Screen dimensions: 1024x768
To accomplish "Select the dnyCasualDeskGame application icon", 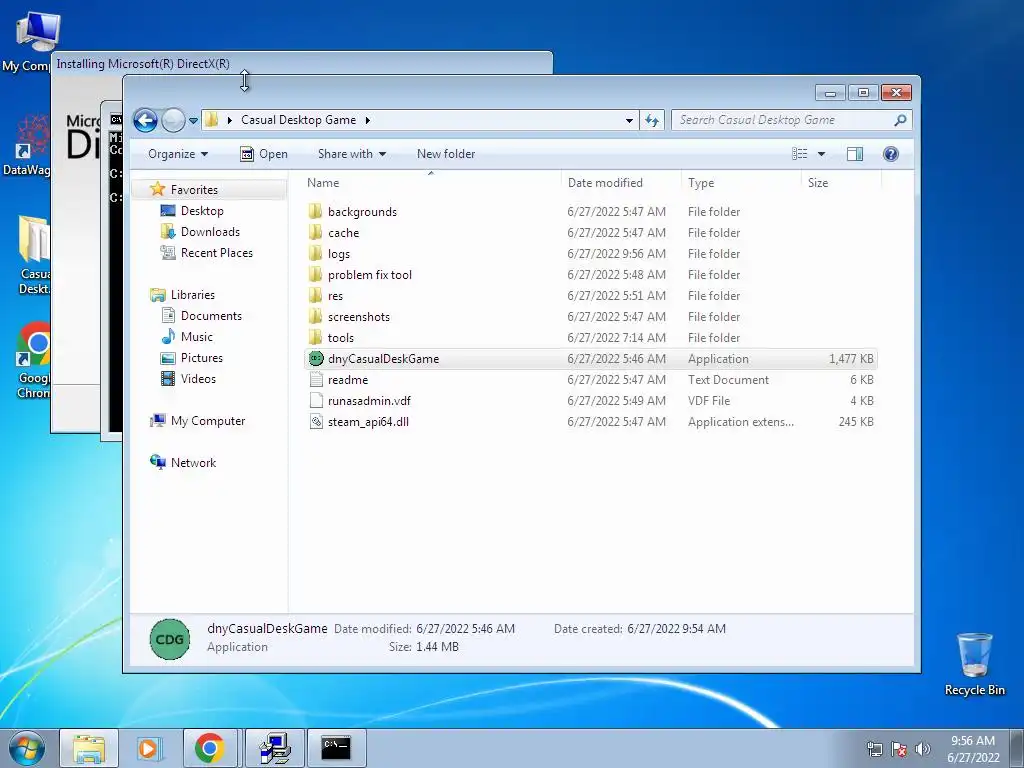I will coord(316,359).
